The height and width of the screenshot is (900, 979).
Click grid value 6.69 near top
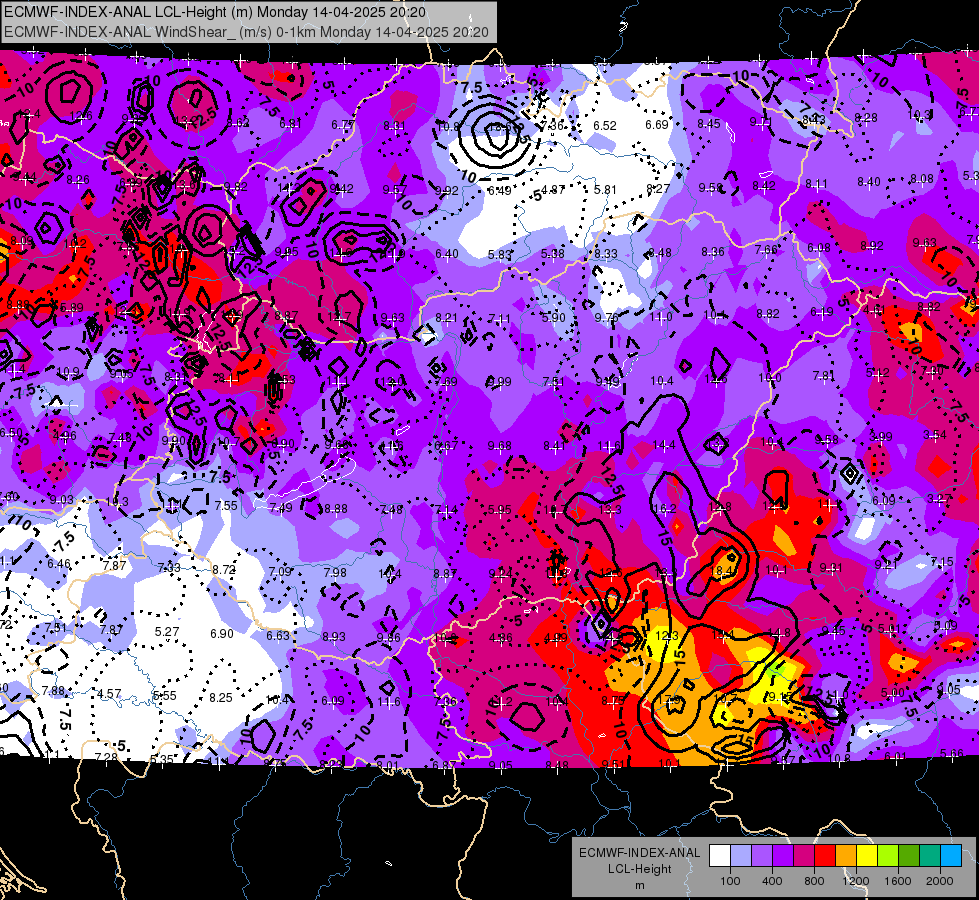657,124
